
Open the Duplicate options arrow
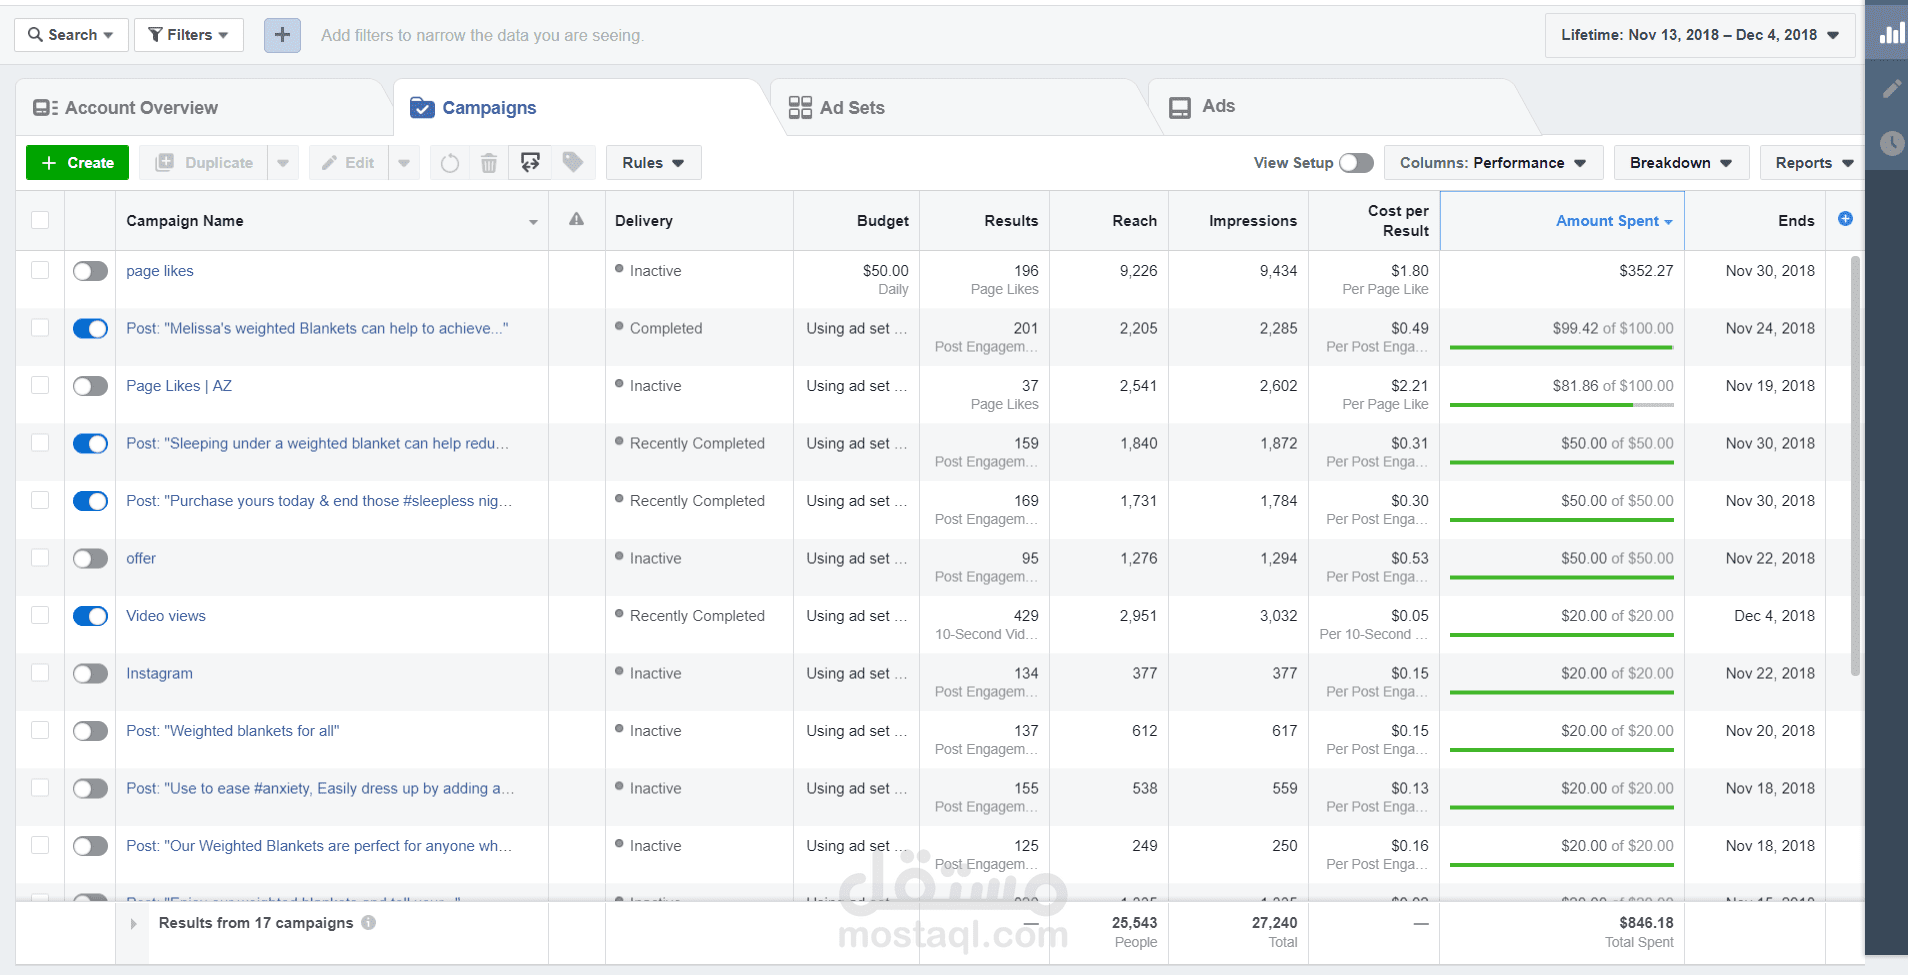pos(283,163)
